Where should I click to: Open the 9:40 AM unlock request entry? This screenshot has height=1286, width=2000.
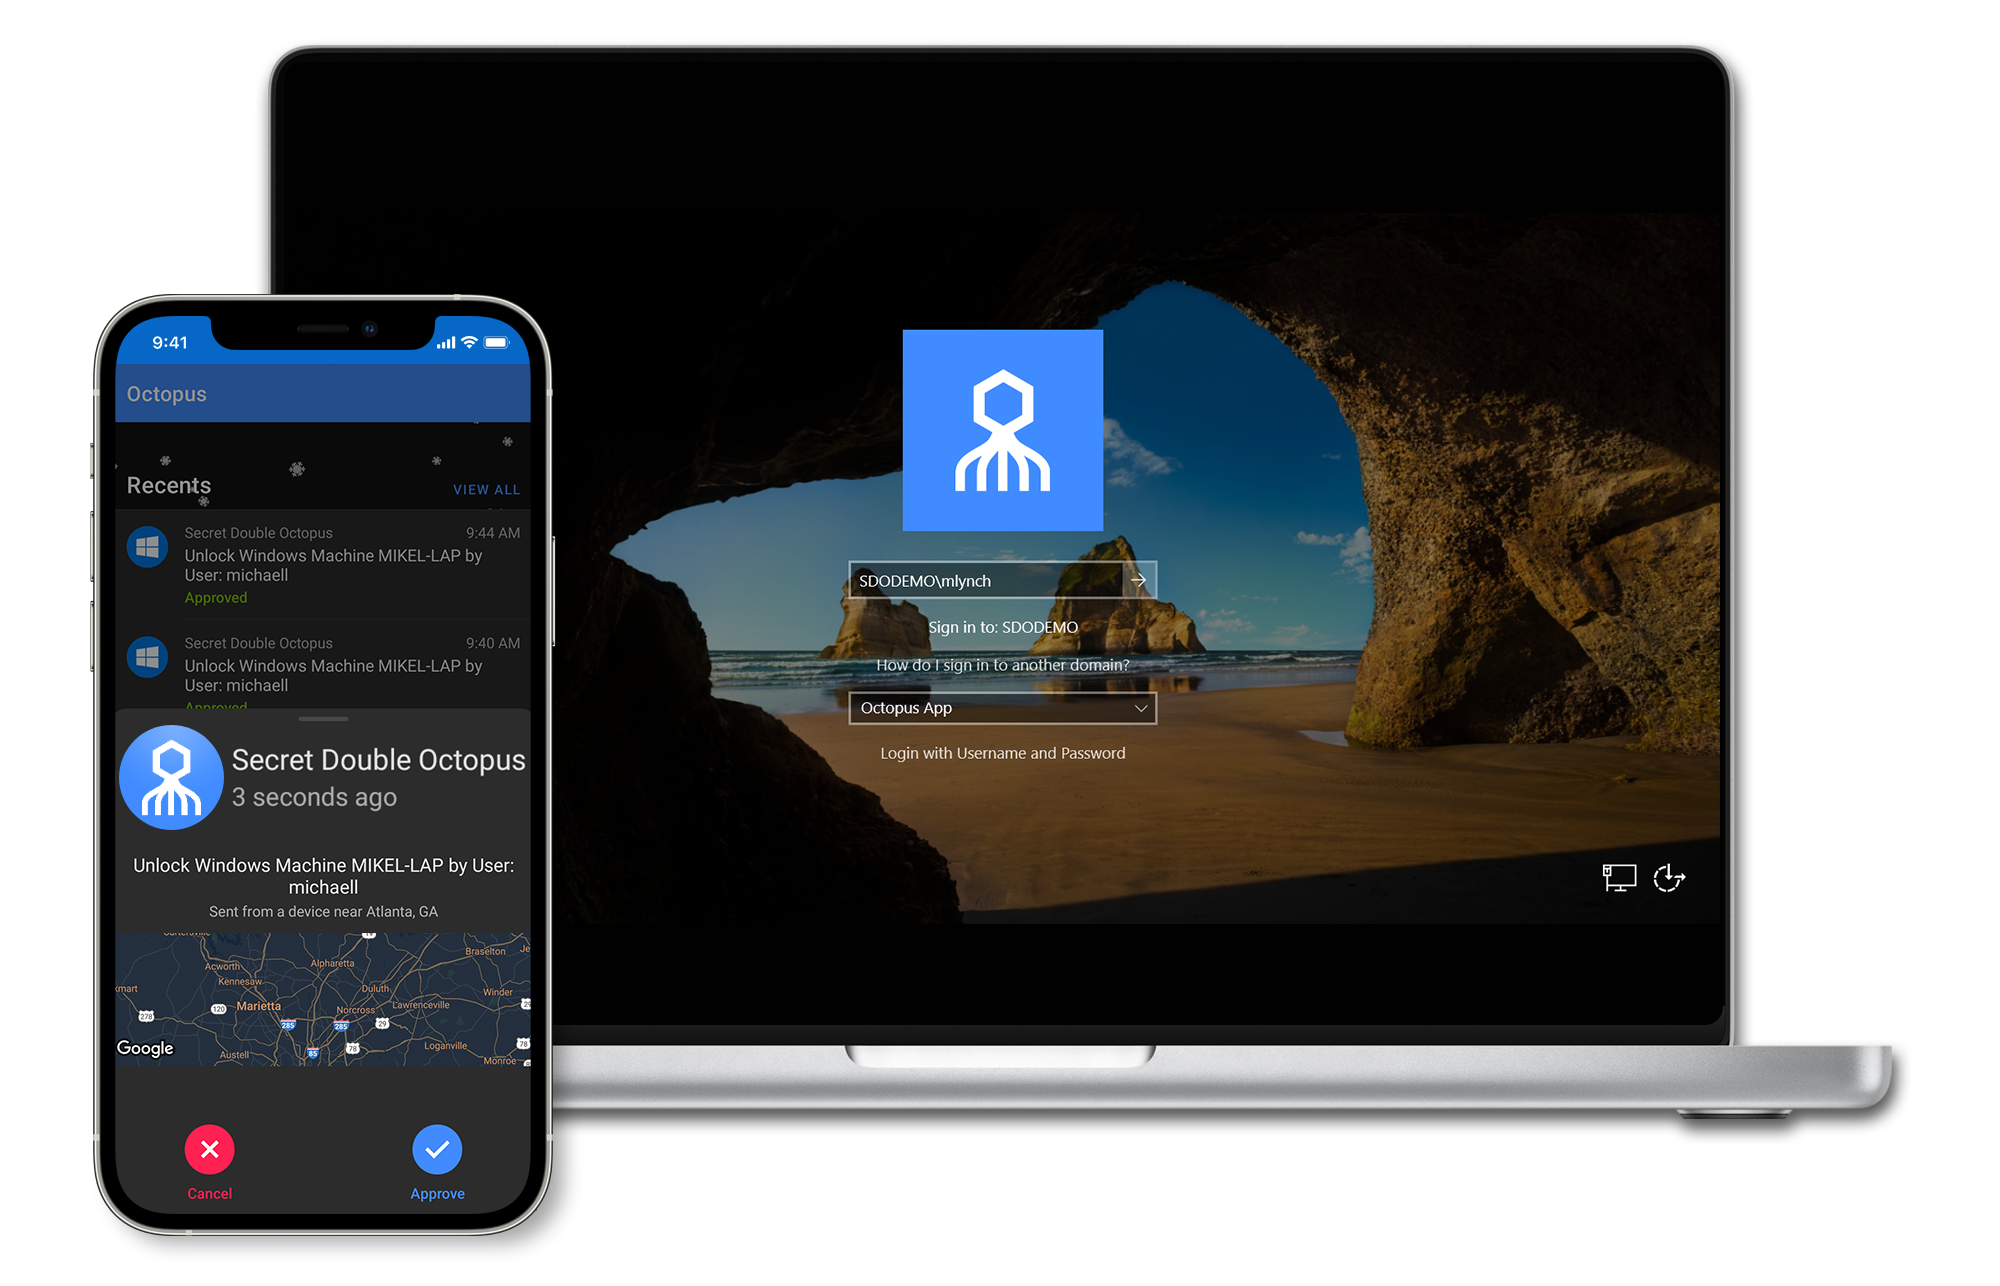point(323,666)
